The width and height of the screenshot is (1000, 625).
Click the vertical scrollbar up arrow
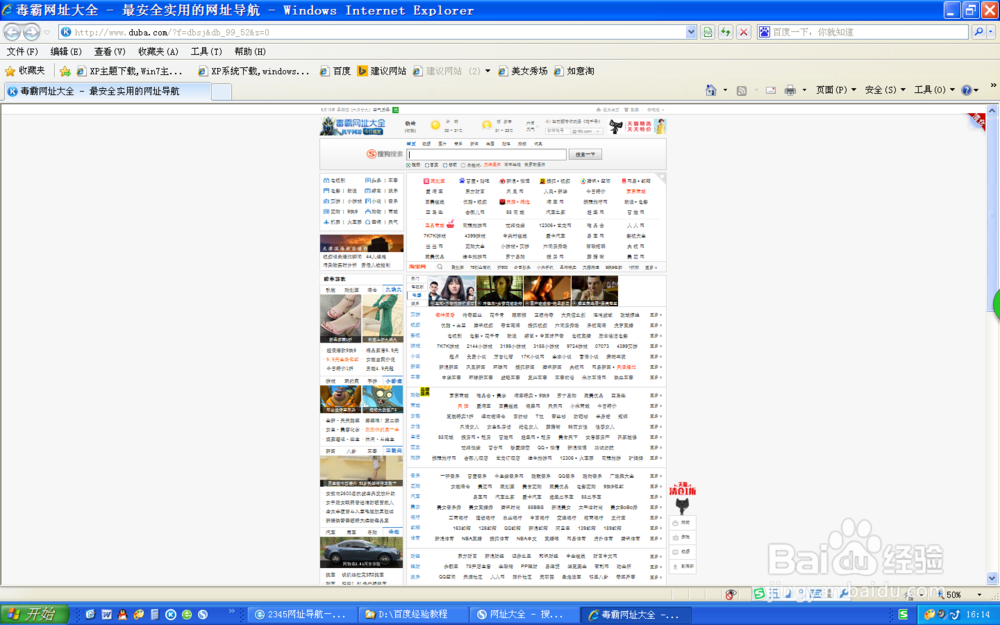tap(992, 110)
